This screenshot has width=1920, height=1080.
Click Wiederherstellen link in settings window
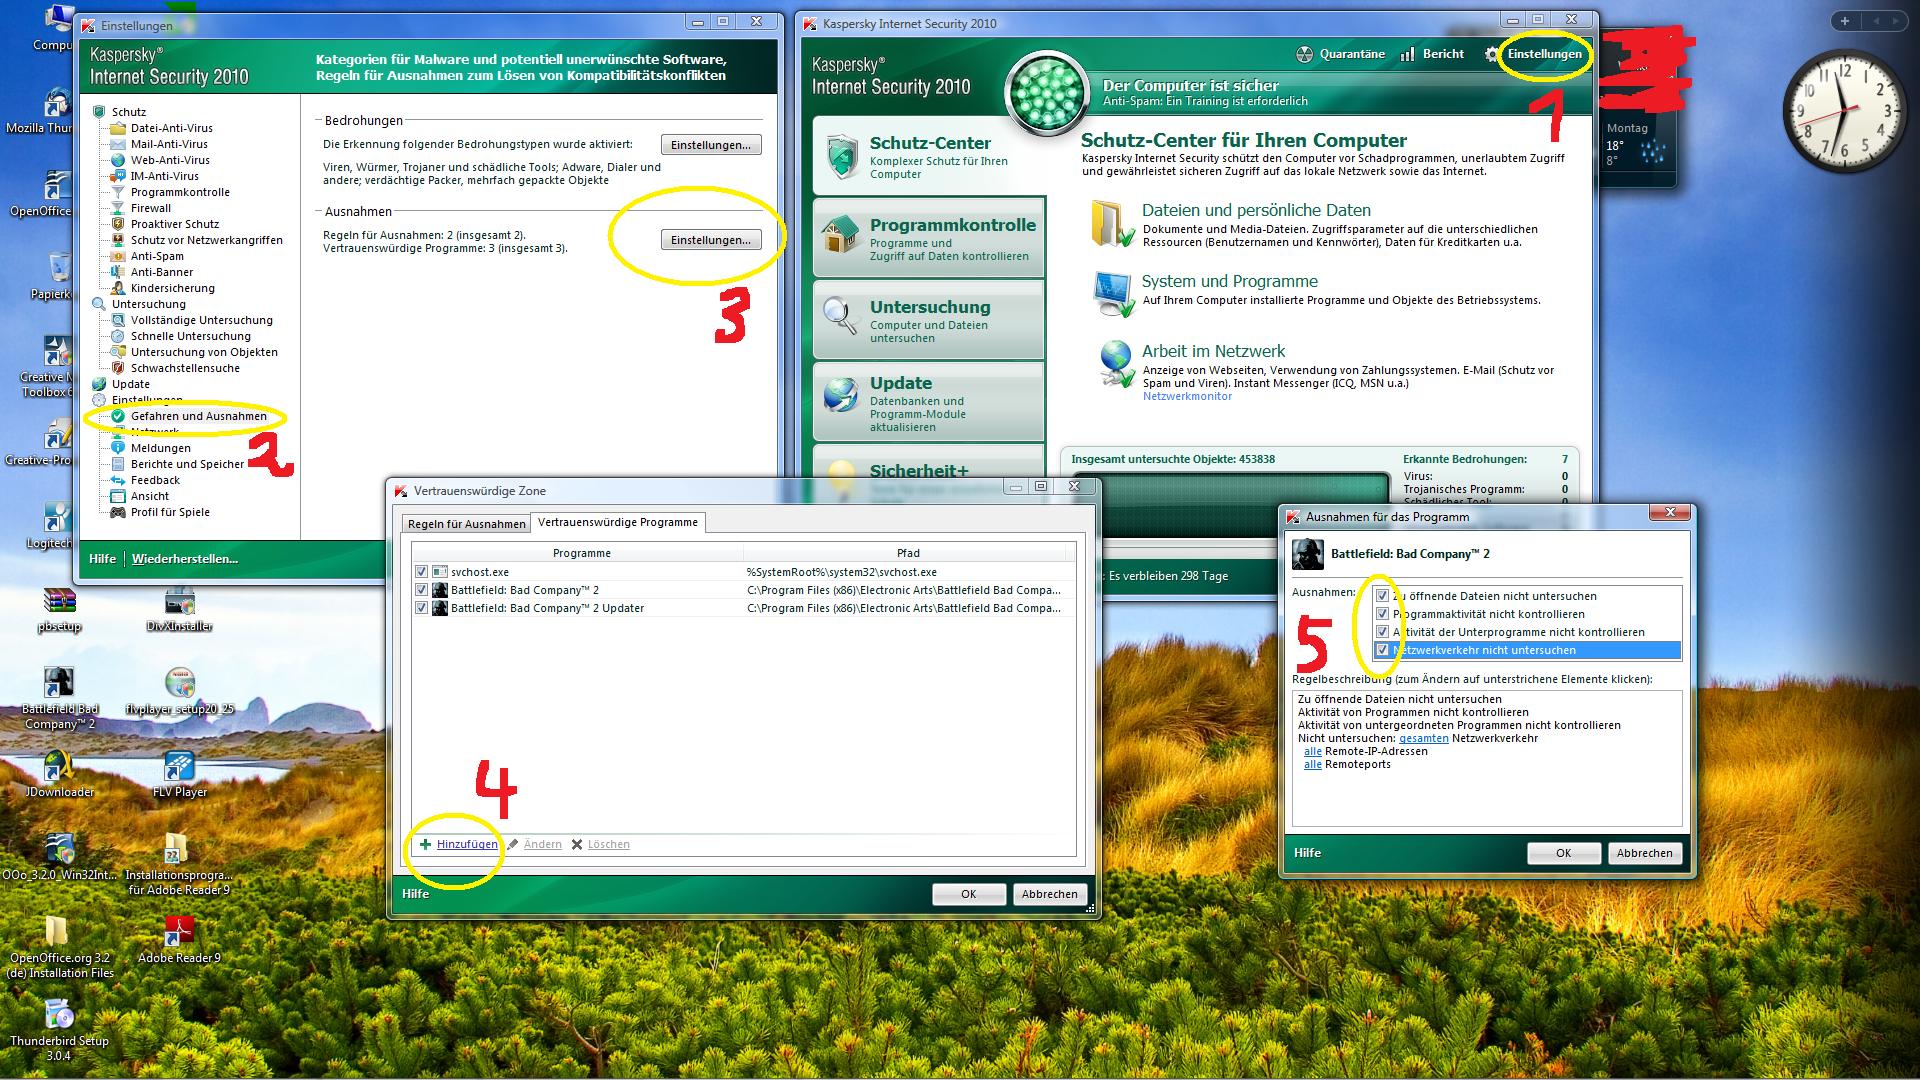(185, 559)
